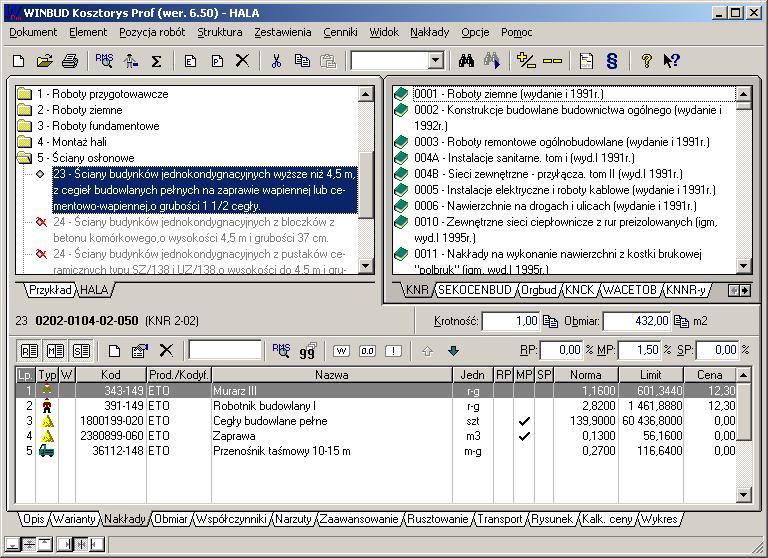Viewport: 768px width, 558px height.
Task: Click the yellow question mark help icon
Action: click(647, 61)
